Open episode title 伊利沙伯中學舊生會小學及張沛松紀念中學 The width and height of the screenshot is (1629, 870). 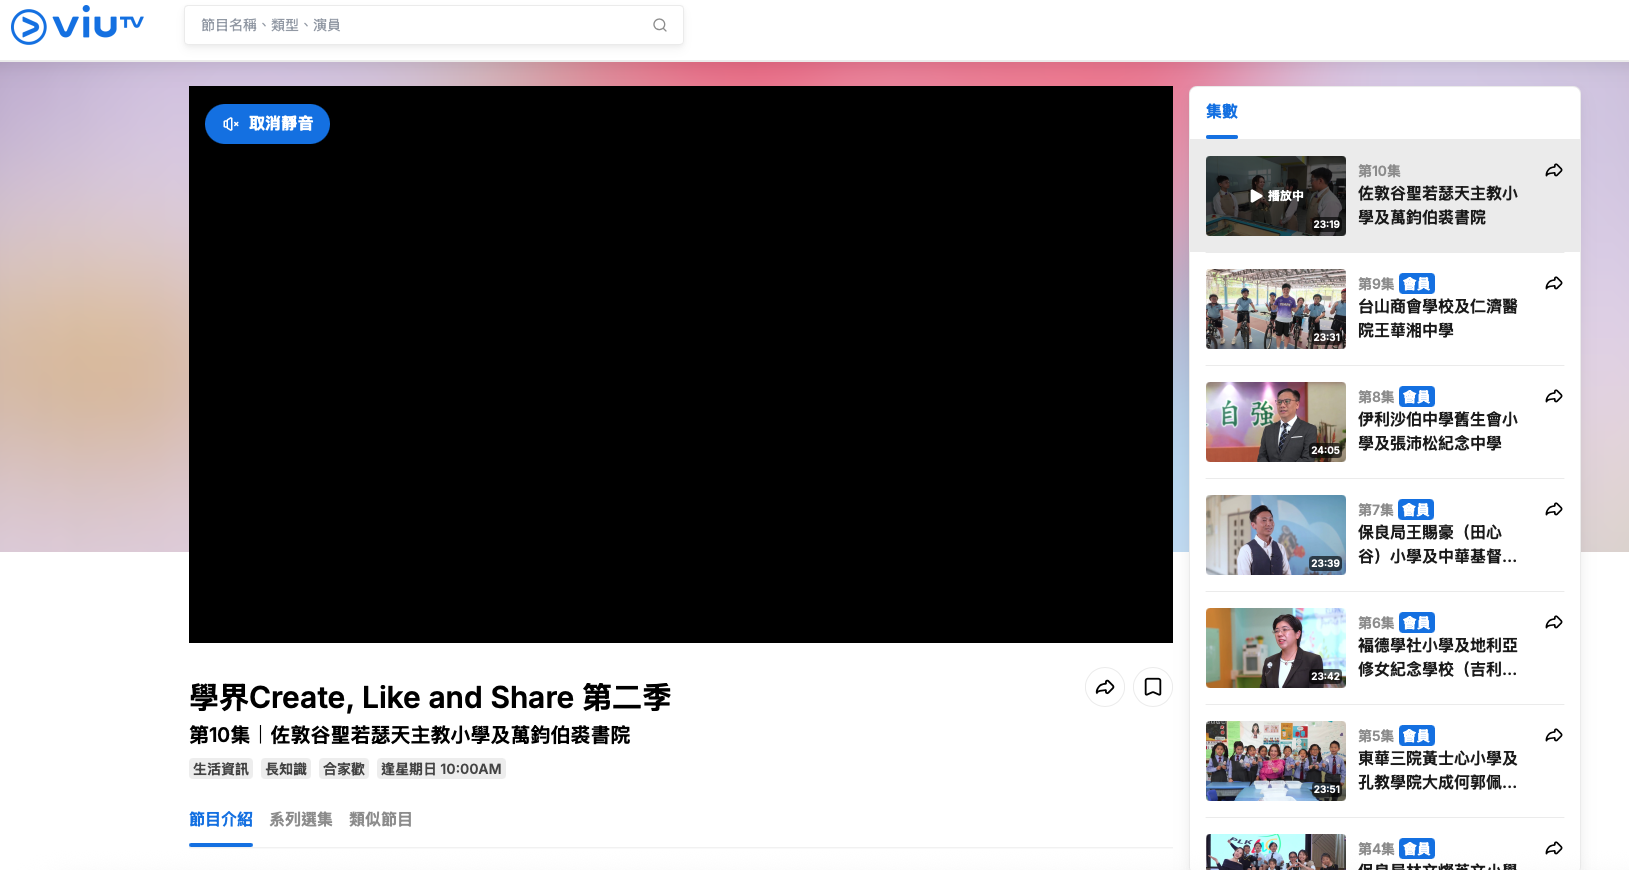[1438, 432]
